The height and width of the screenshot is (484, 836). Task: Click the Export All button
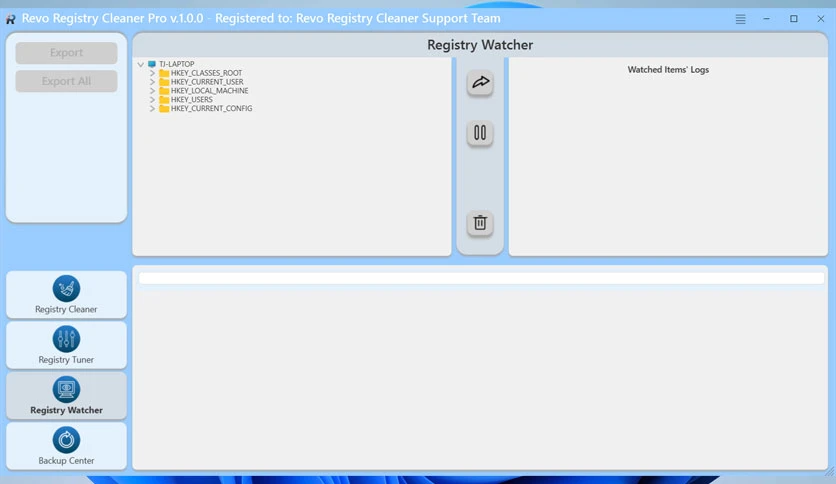tap(66, 81)
